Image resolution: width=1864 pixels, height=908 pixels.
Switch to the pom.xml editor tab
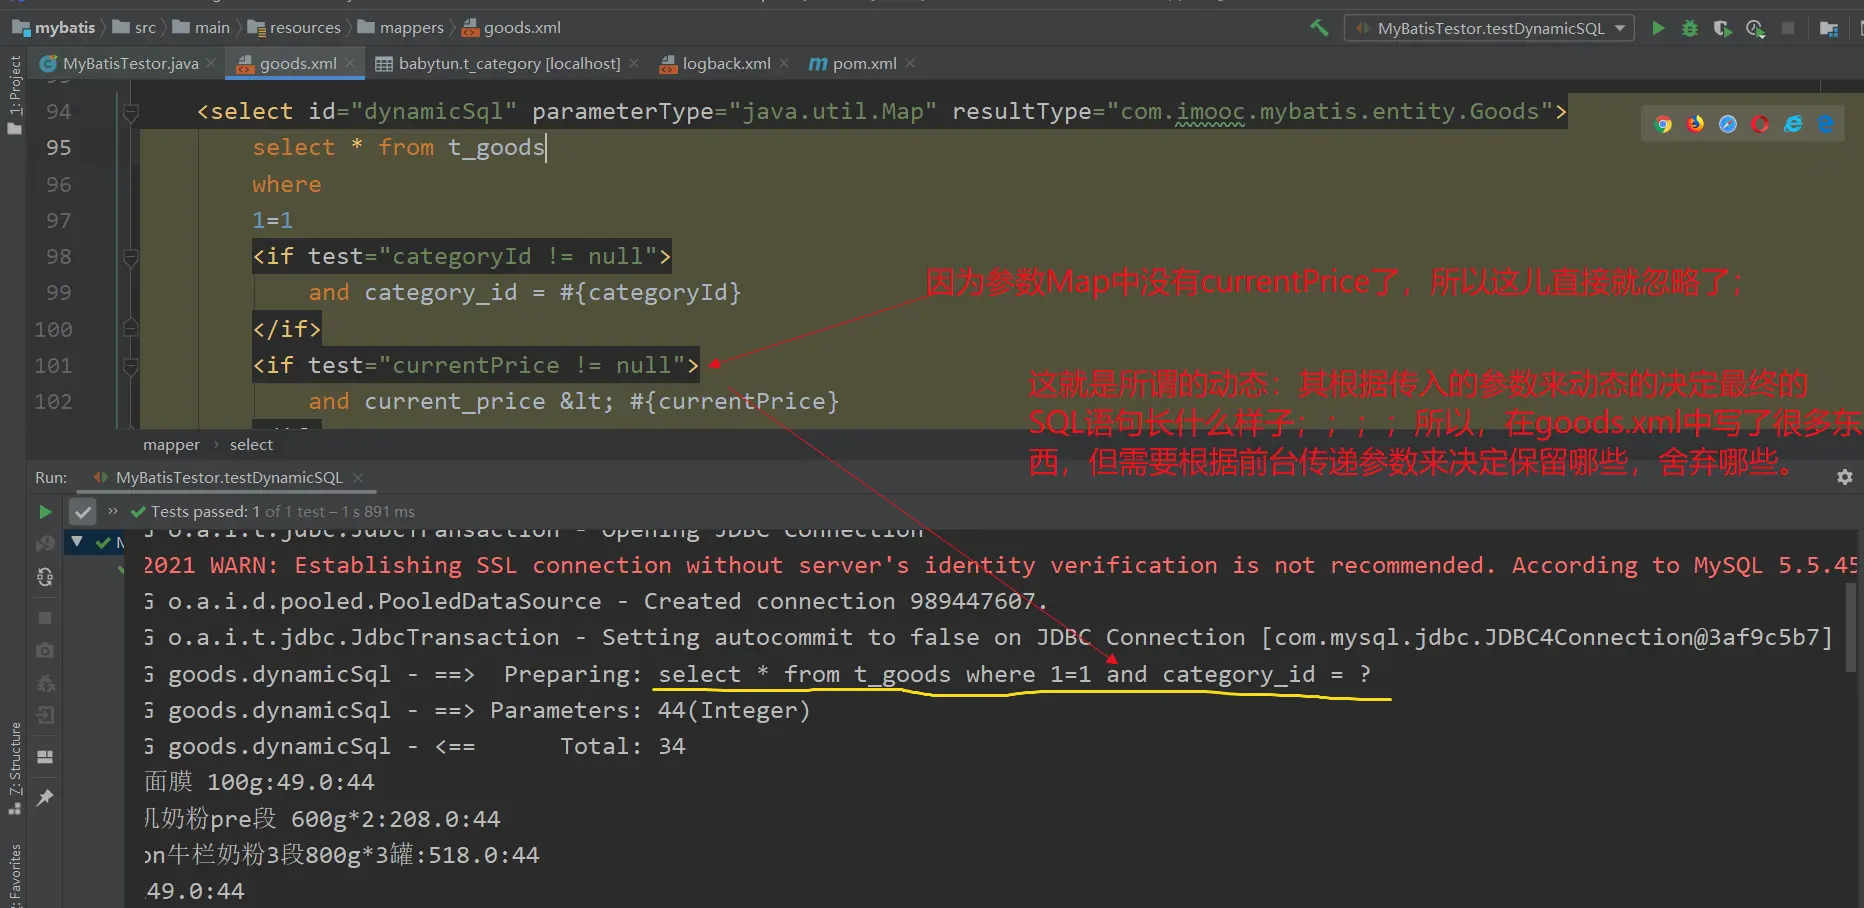point(862,64)
